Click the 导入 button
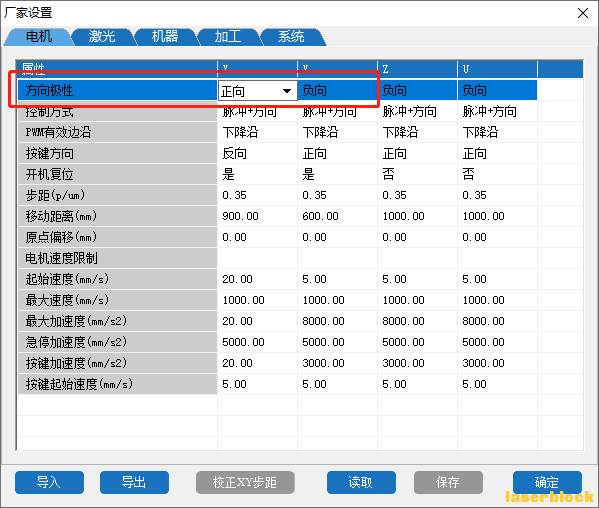599x508 pixels. point(49,482)
